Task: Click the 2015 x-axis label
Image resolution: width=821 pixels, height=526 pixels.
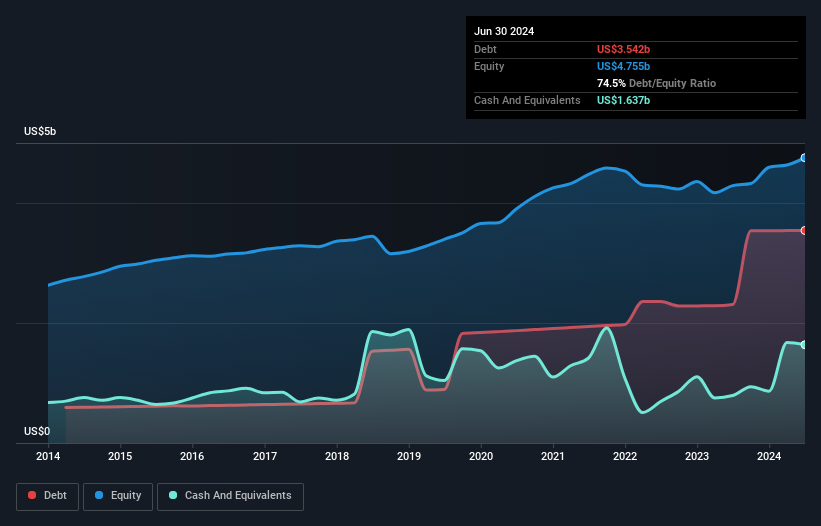Action: [x=120, y=456]
